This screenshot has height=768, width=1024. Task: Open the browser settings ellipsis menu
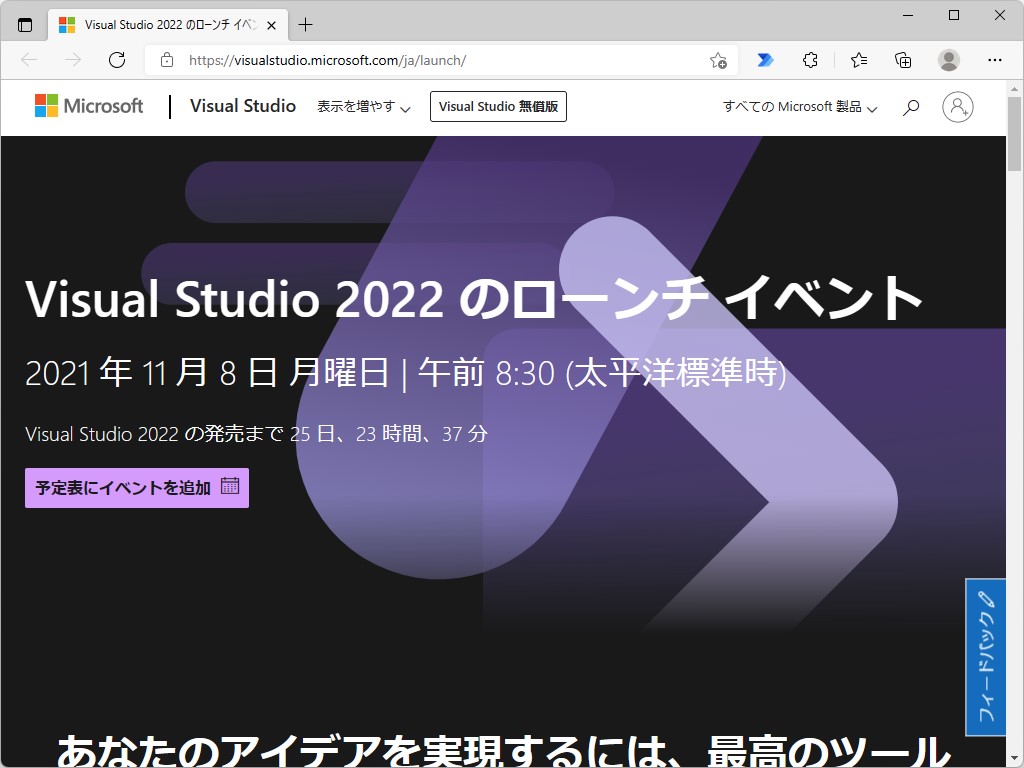996,60
